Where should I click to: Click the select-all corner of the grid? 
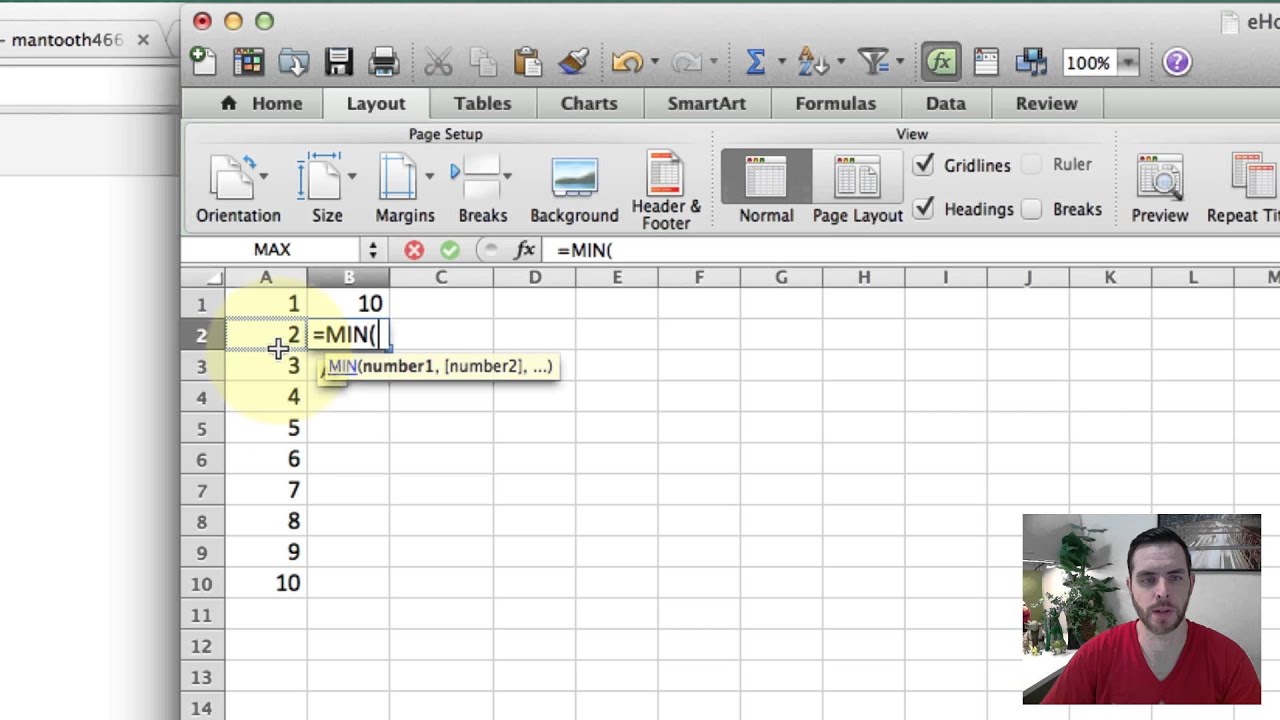click(203, 277)
